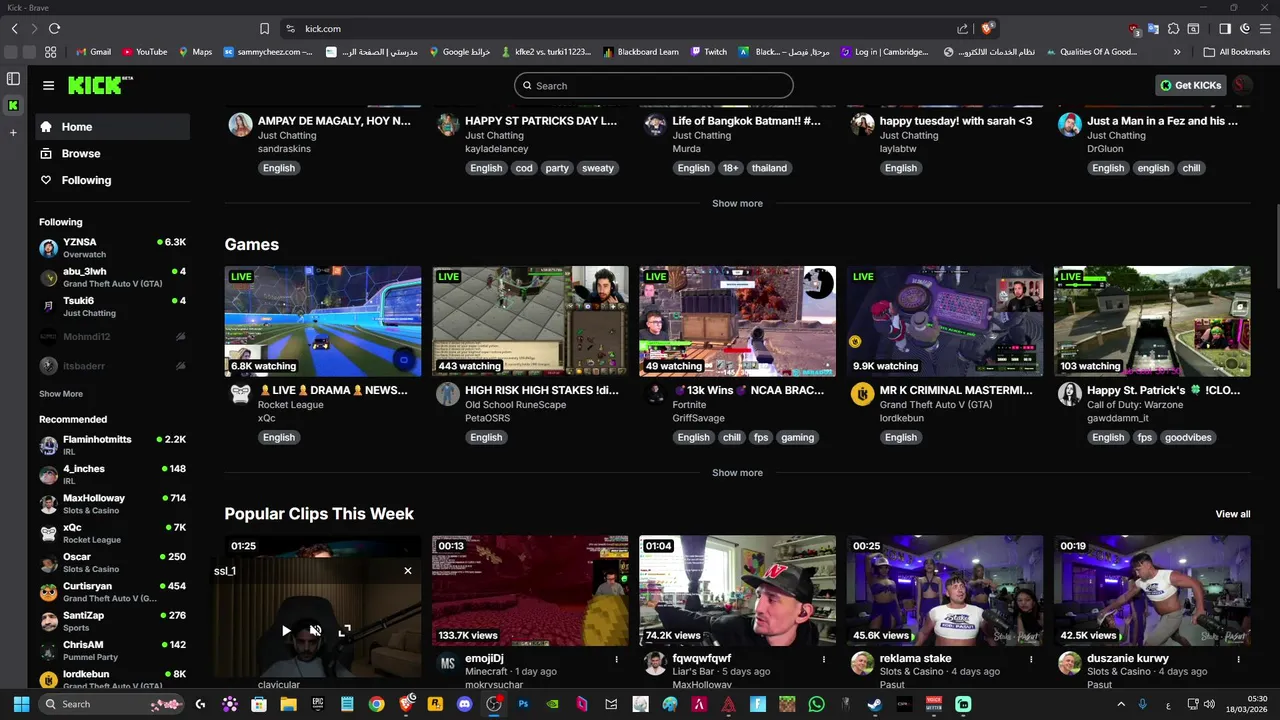Click lordkebun avatar under Games

862,394
